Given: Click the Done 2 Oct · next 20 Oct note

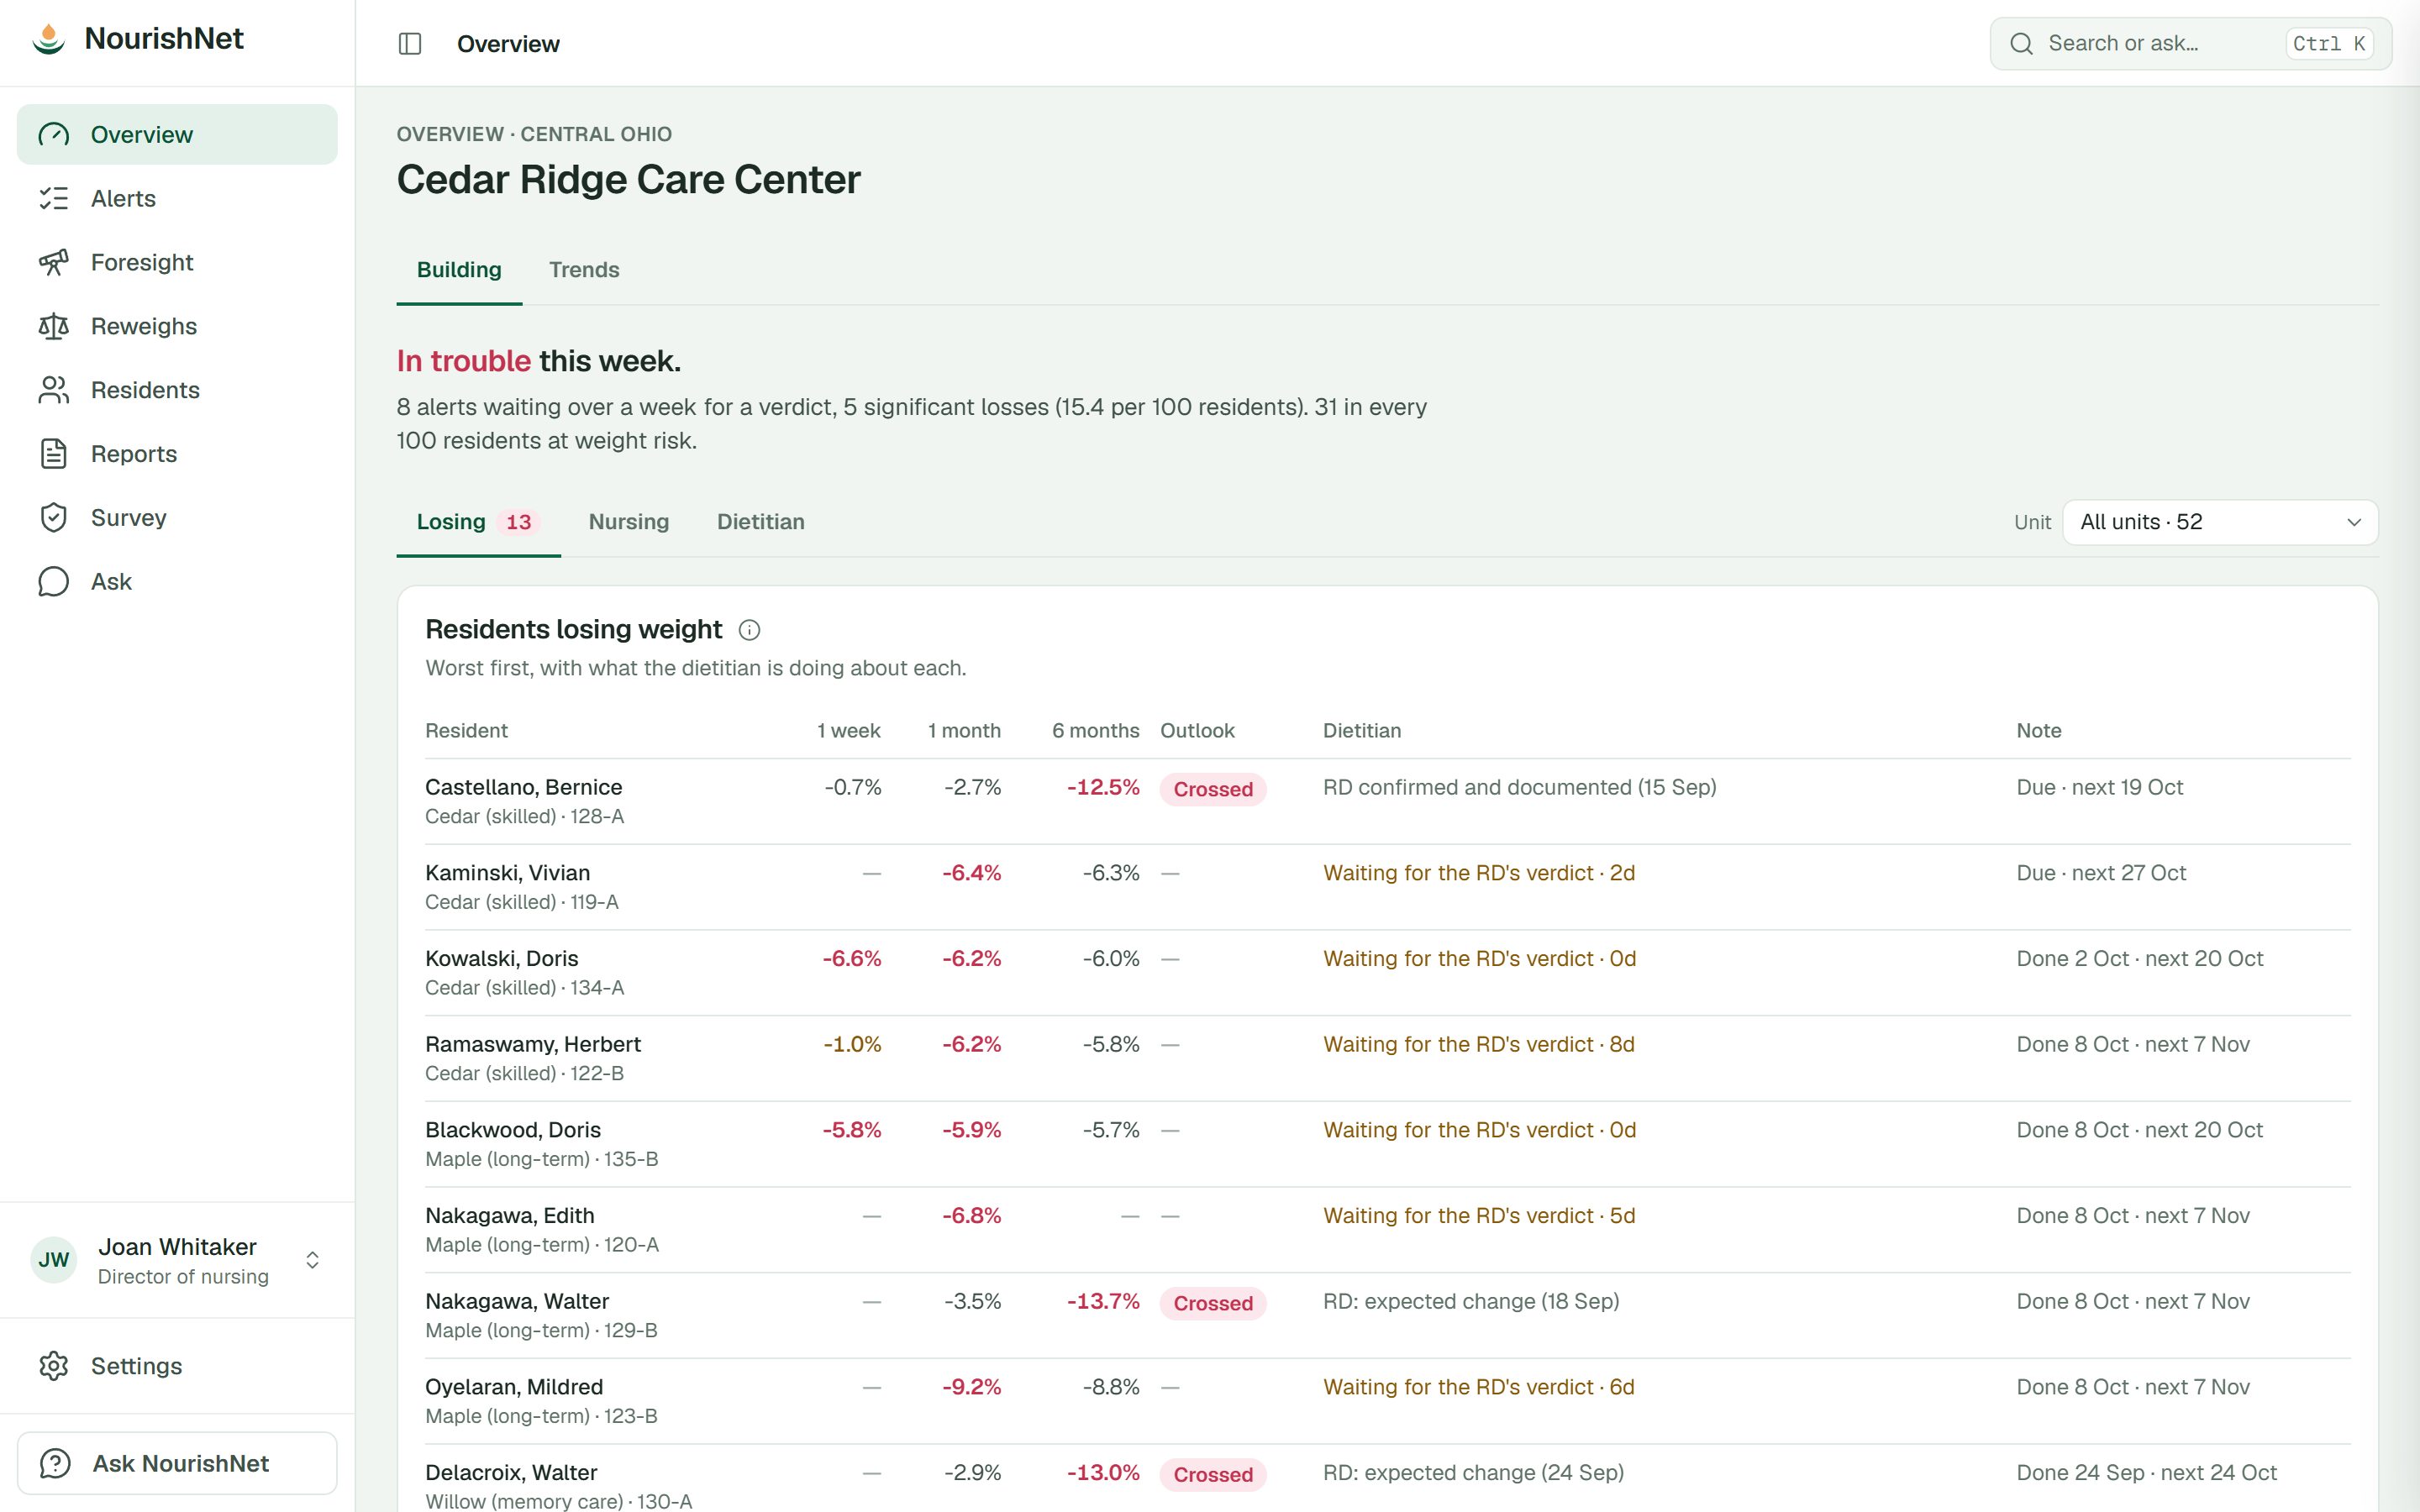Looking at the screenshot, I should click(x=2139, y=959).
